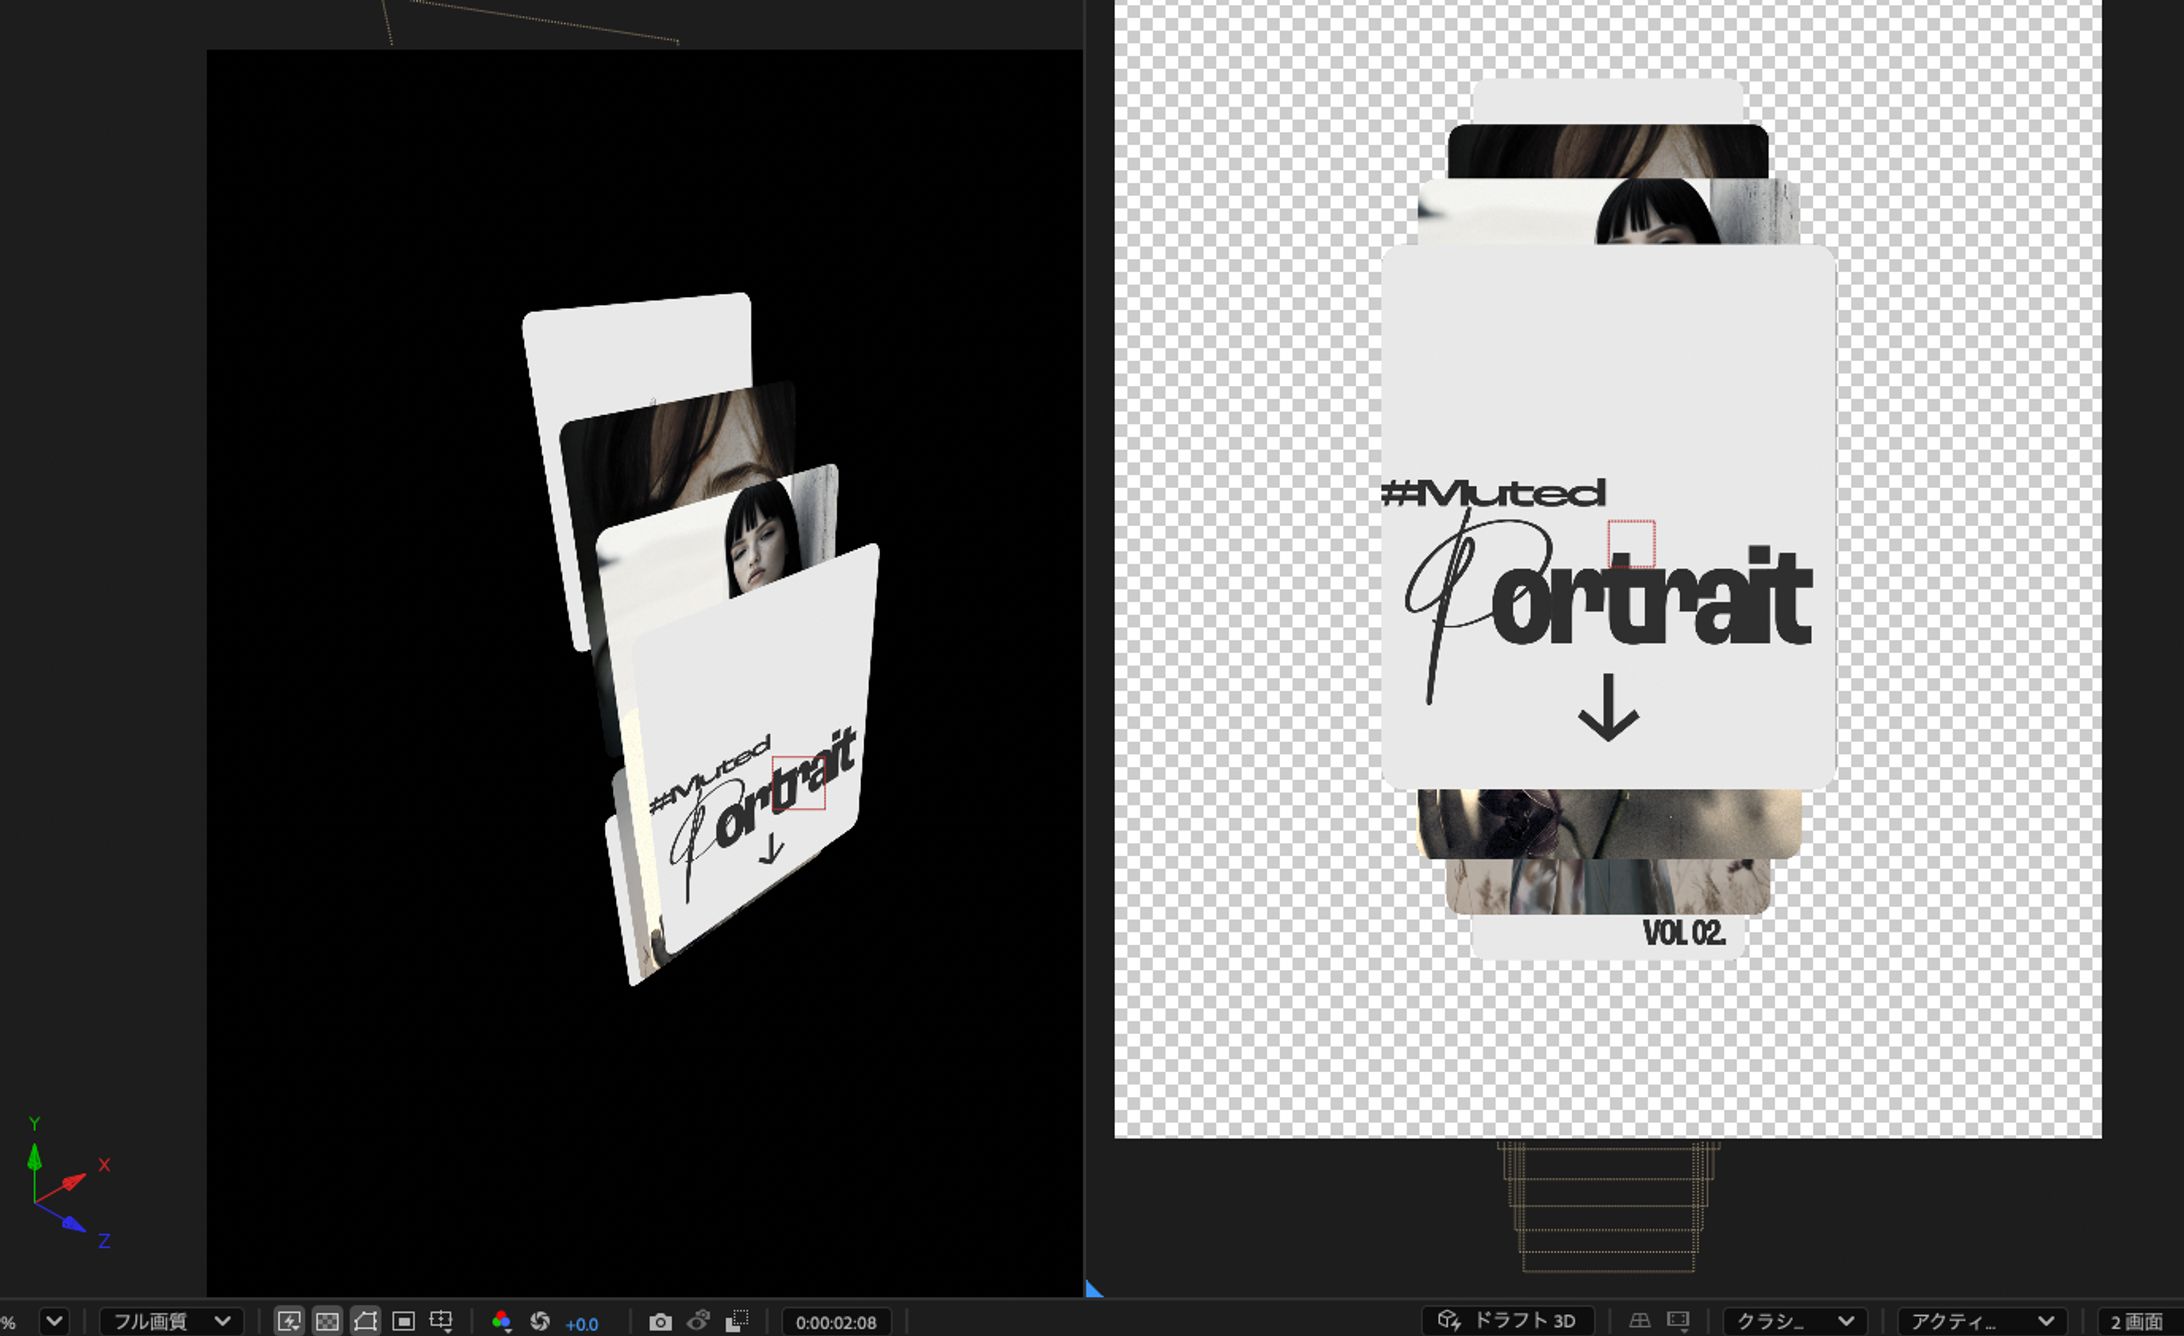Open grid and guide options icon
Image resolution: width=2184 pixels, height=1336 pixels.
(x=441, y=1321)
